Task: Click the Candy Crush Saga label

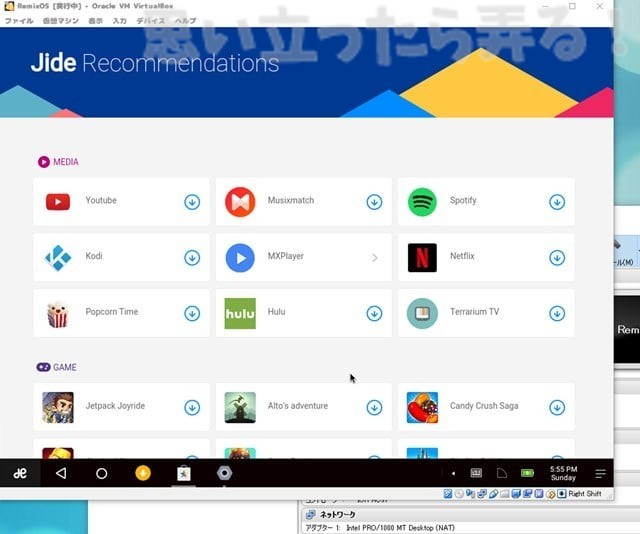Action: click(x=484, y=406)
